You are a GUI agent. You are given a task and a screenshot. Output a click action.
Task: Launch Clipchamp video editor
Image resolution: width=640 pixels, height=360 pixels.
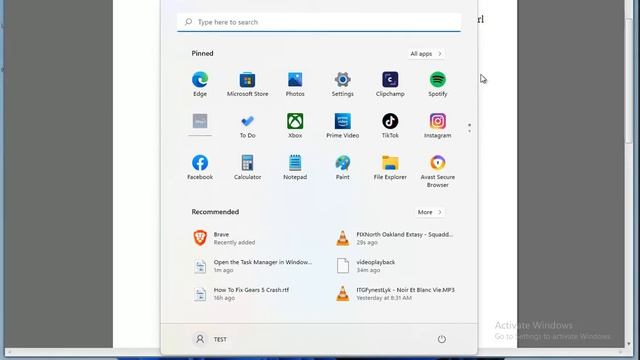click(x=390, y=84)
